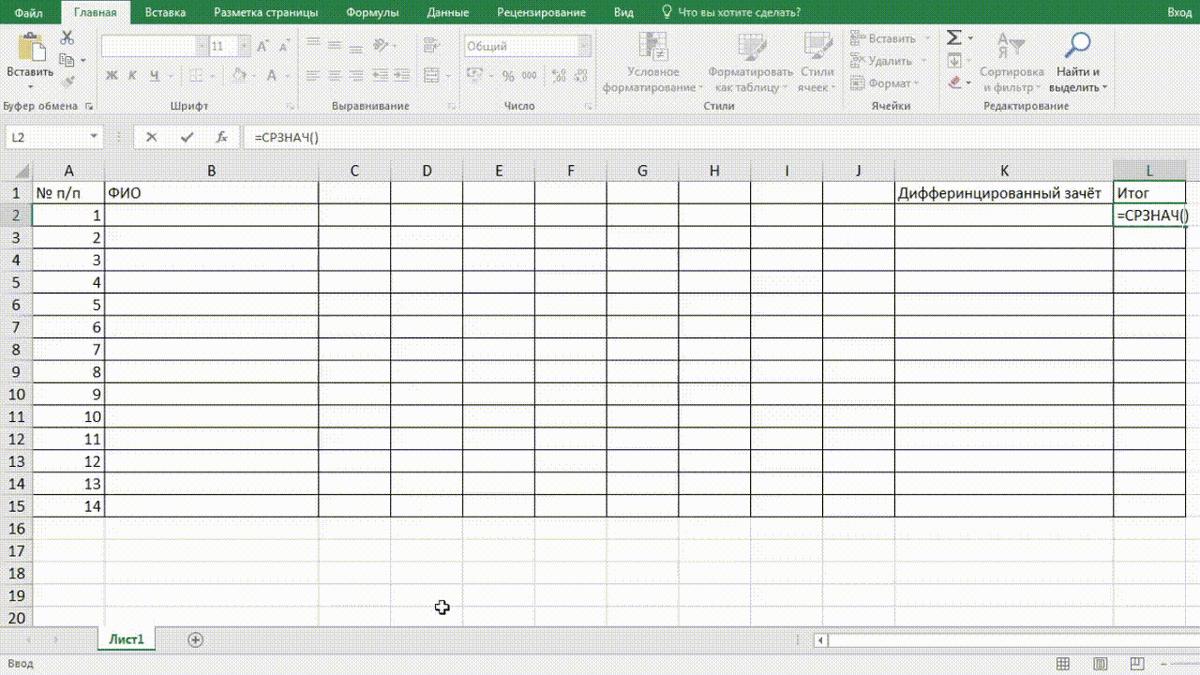Switch to the Рецензирование tab
1200x675 pixels.
(x=541, y=13)
